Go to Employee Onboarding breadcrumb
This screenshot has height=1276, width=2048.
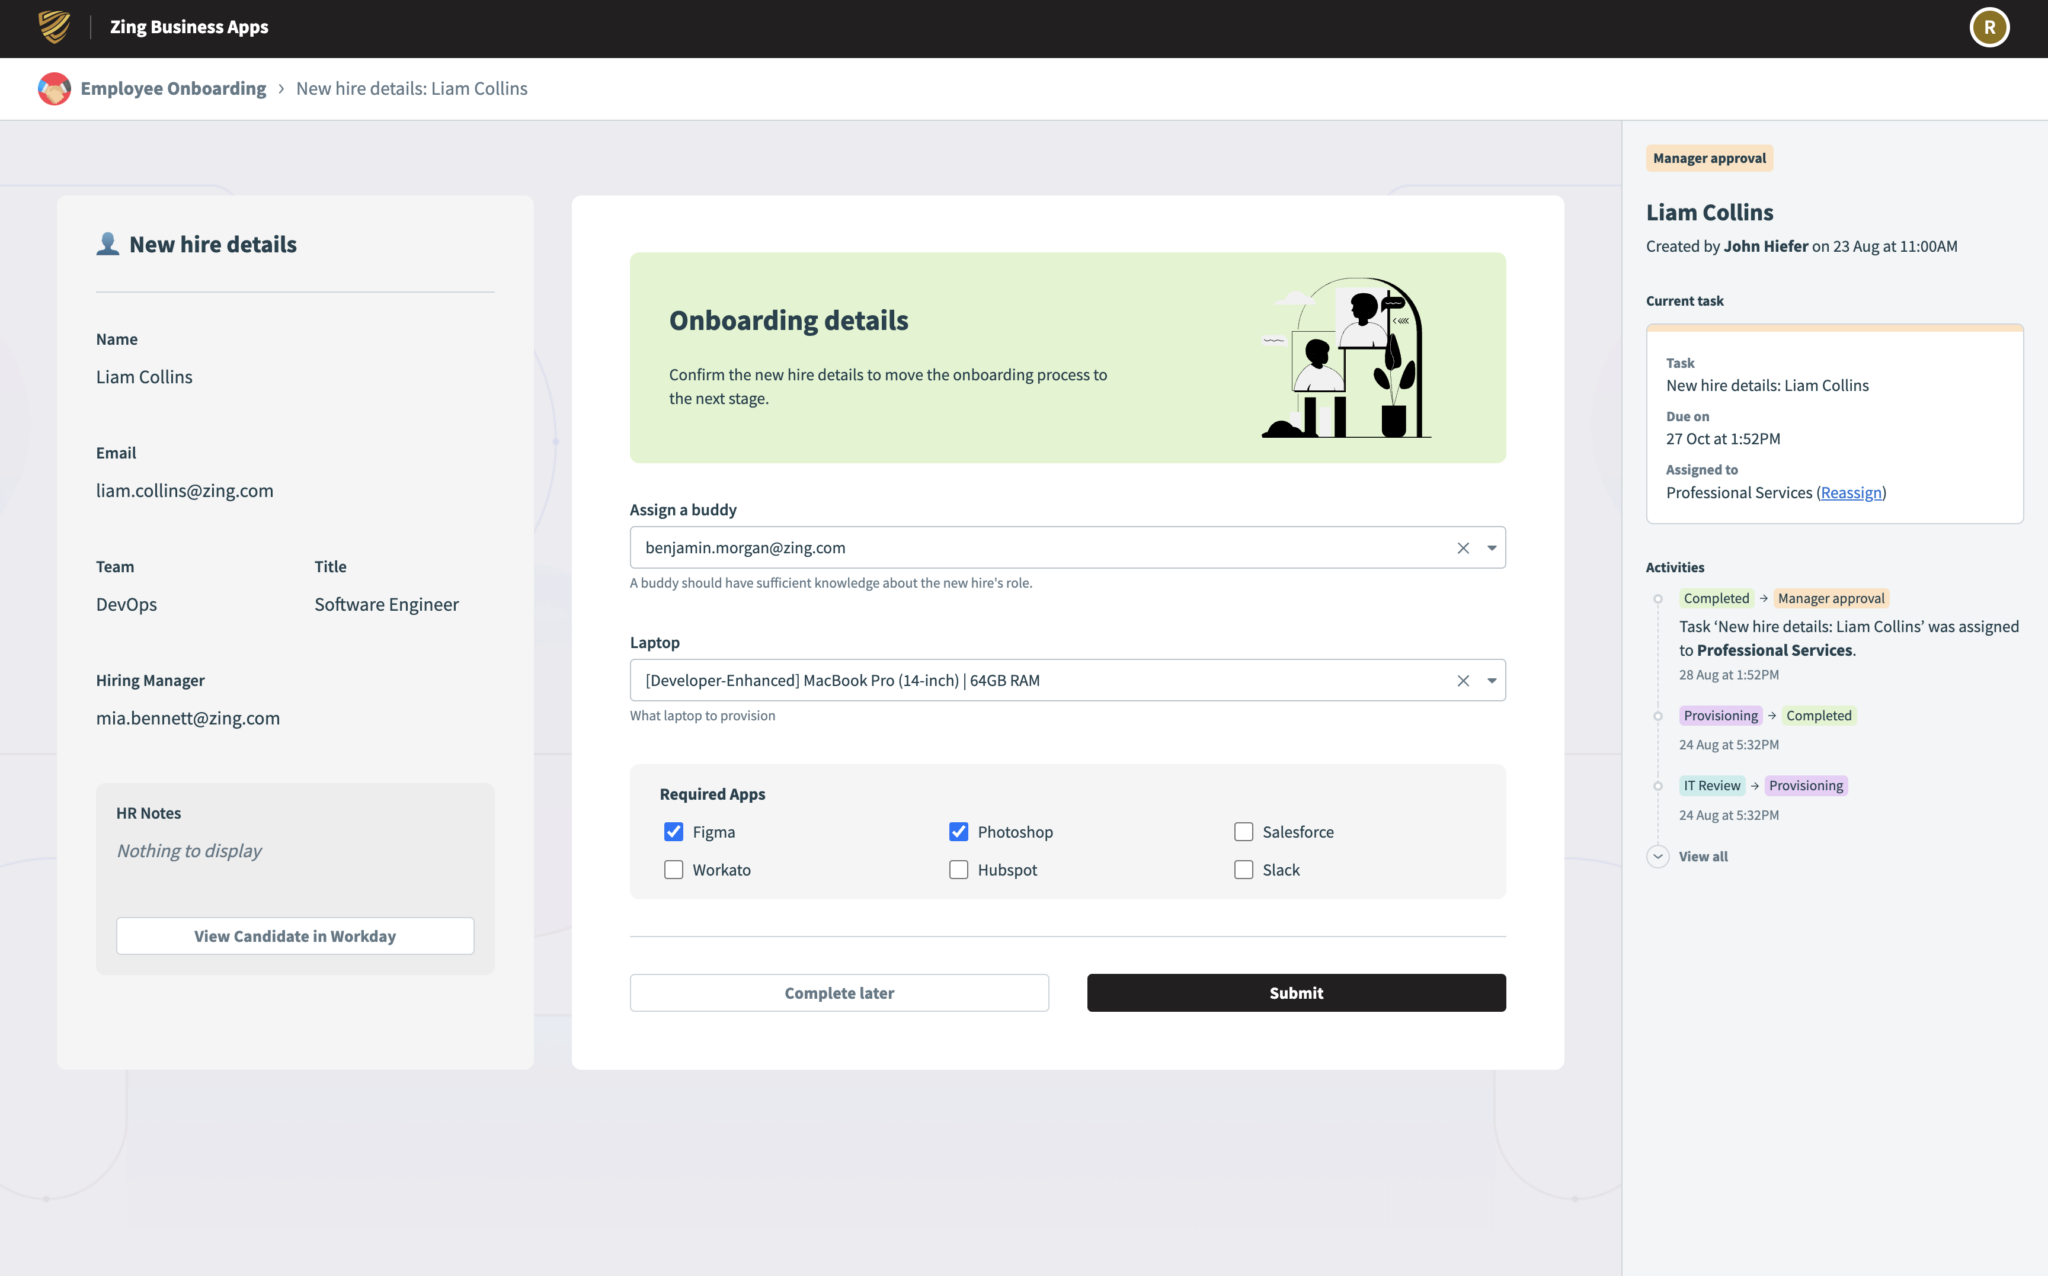coord(173,89)
